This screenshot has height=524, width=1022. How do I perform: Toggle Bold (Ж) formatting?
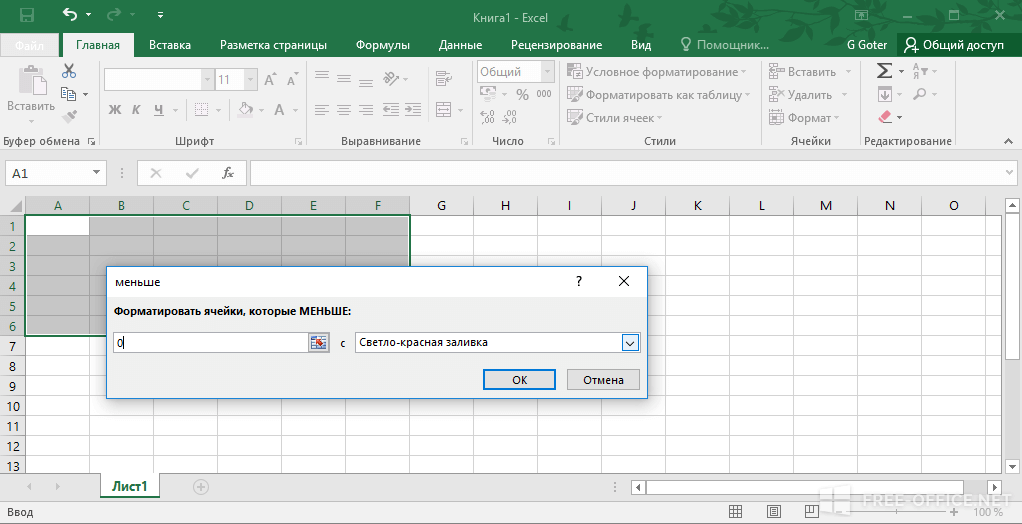[x=115, y=109]
